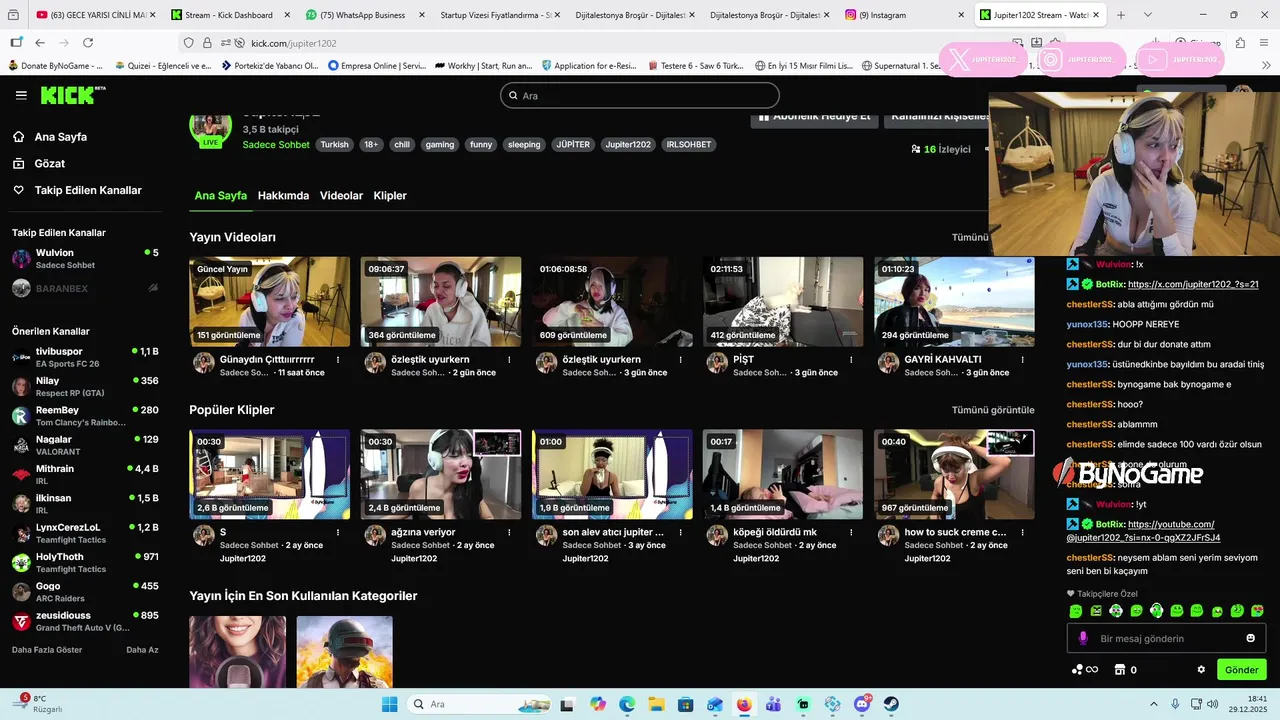Open options menu for clip S

click(338, 533)
